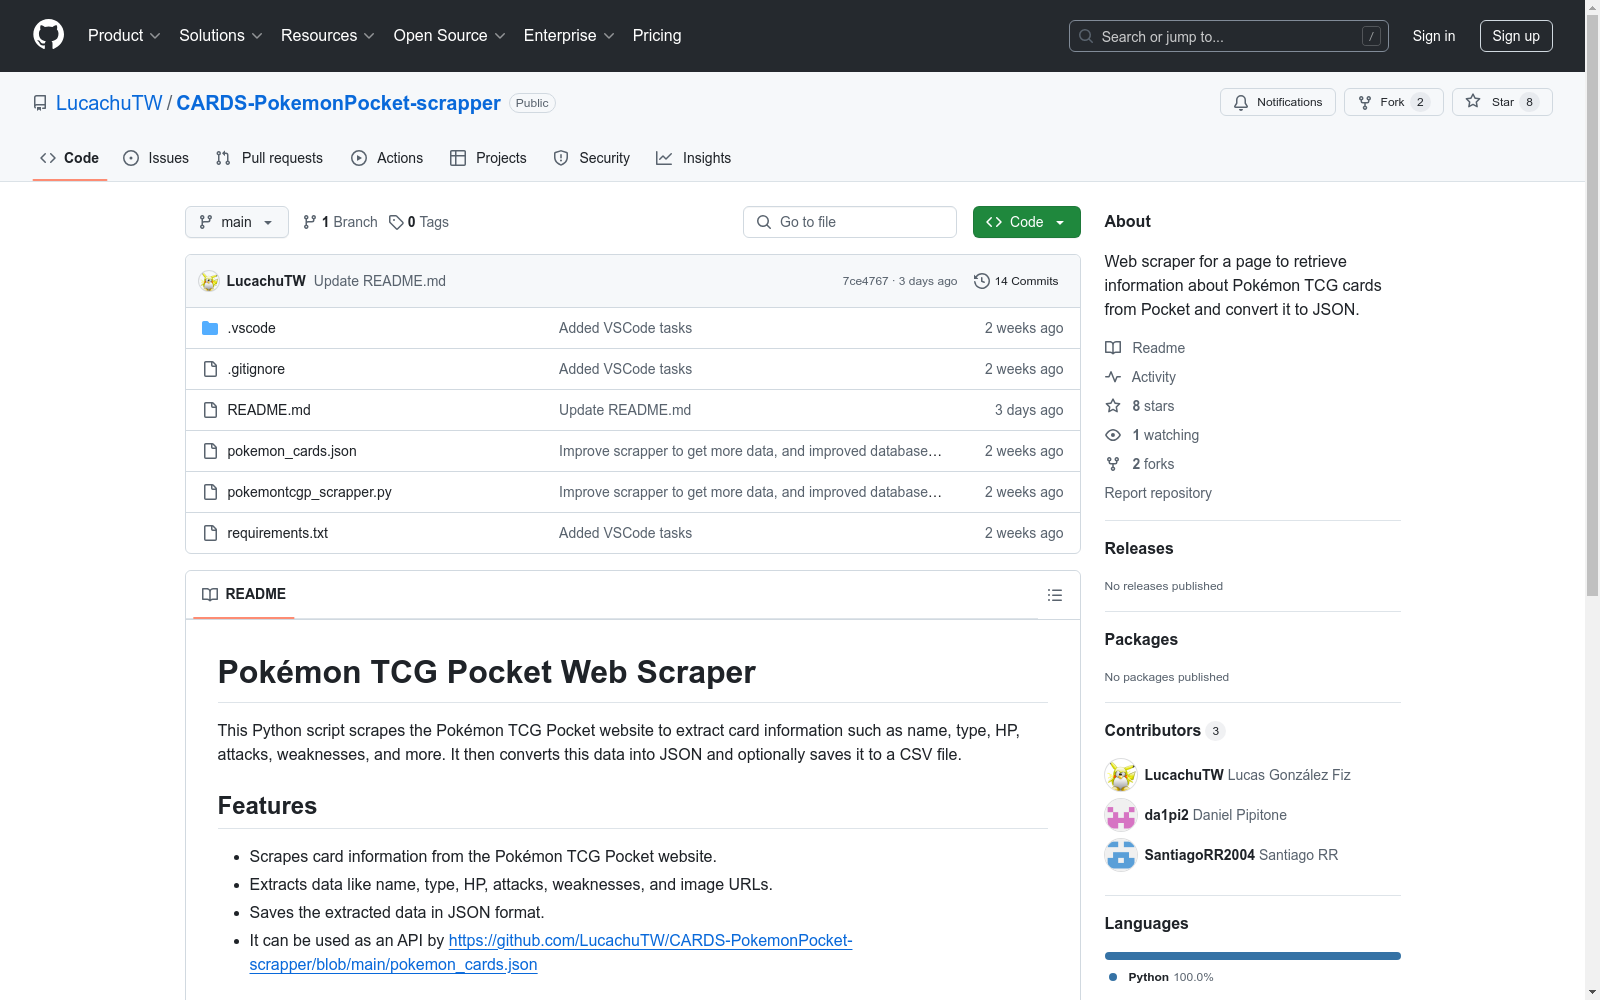The image size is (1600, 1000).
Task: Click the Notifications button
Action: pos(1278,102)
